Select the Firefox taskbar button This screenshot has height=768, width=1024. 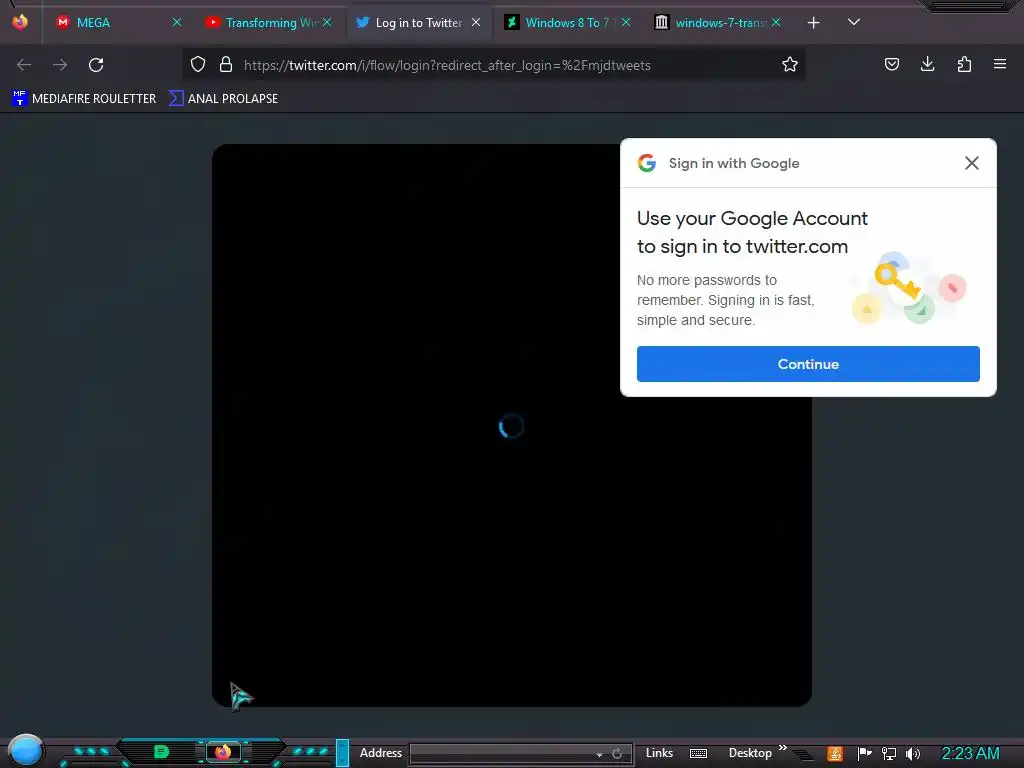pyautogui.click(x=223, y=752)
